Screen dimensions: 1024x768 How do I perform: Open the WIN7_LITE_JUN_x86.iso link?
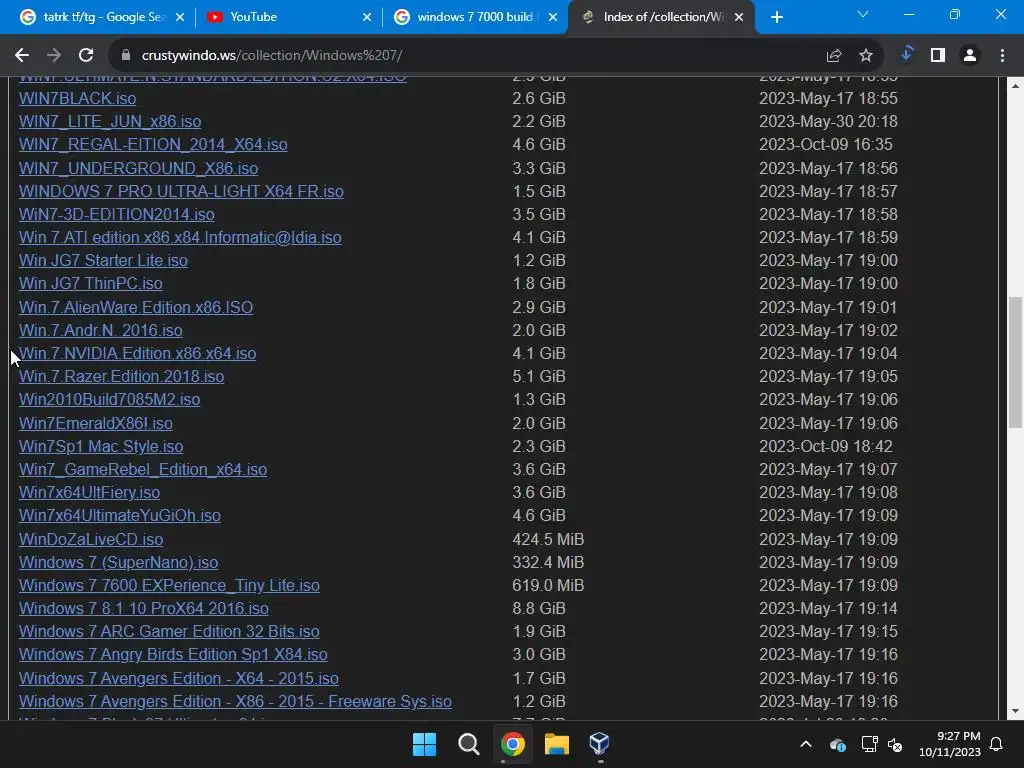point(110,121)
